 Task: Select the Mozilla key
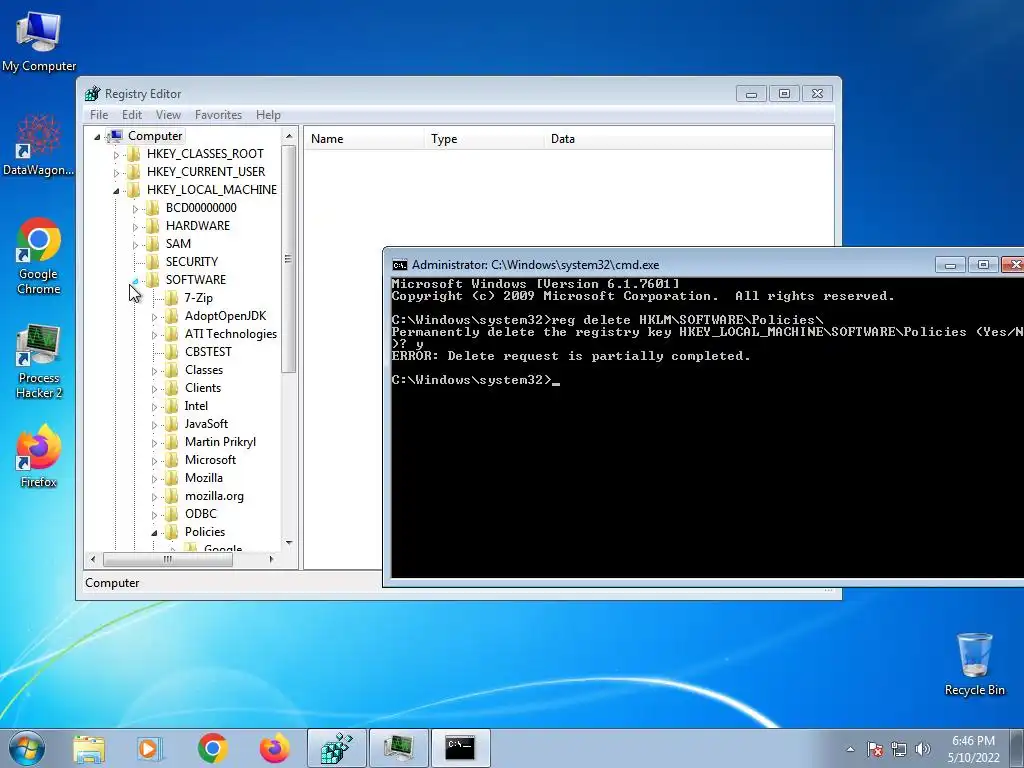[203, 478]
